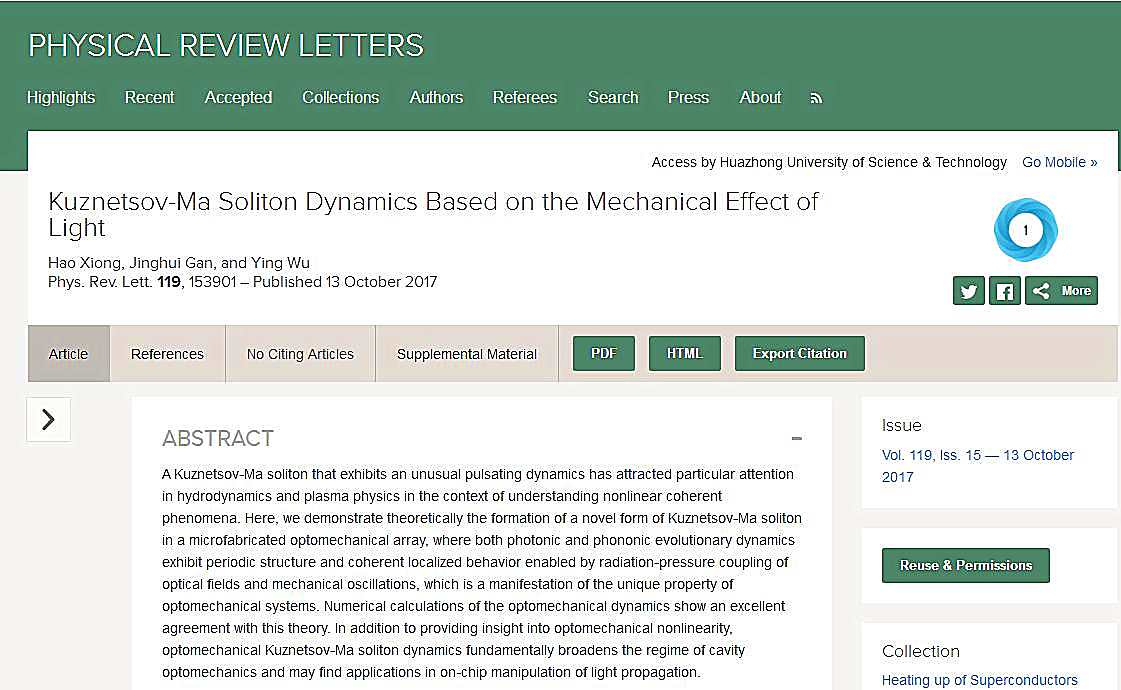Open the More share options button
1121x690 pixels.
[x=1061, y=291]
